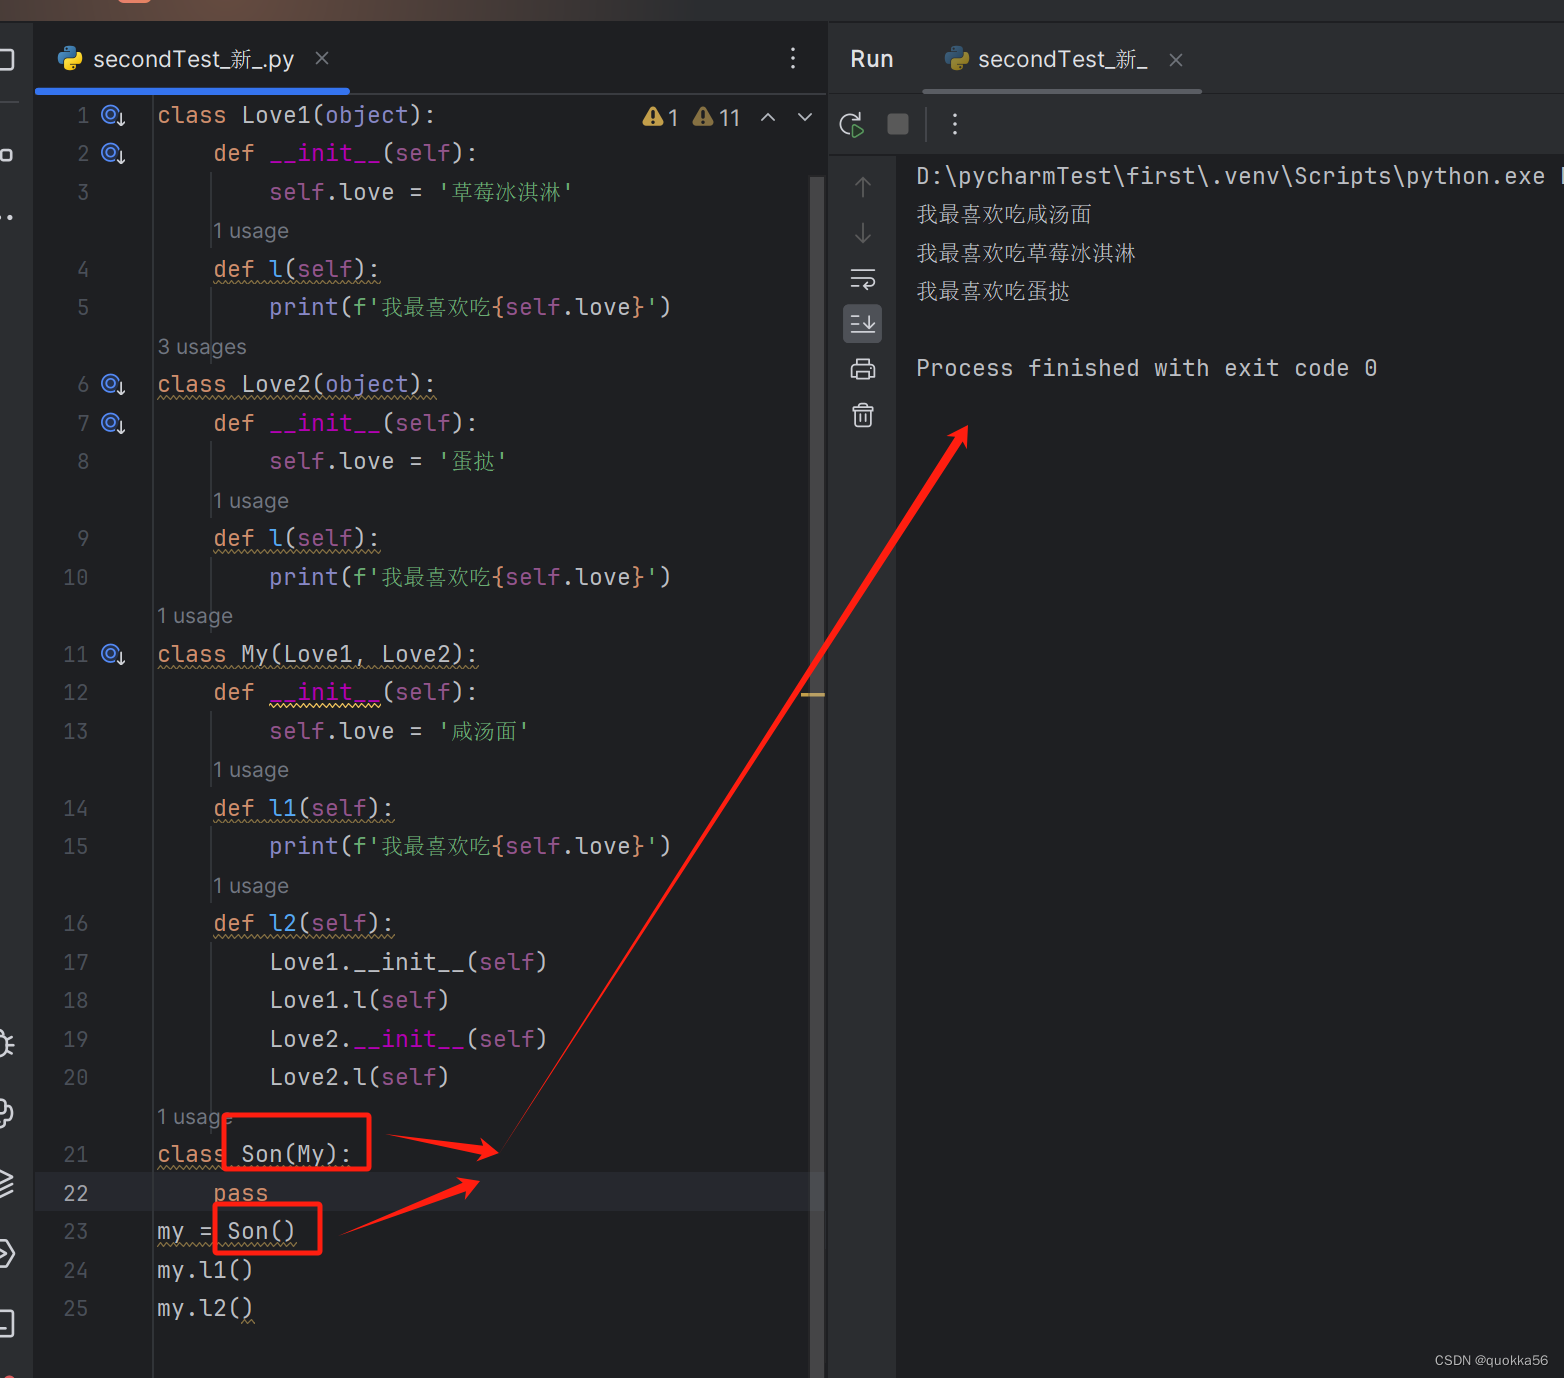Screen dimensions: 1564x1378
Task: Go to previous highlighted problem arrow
Action: pyautogui.click(x=768, y=117)
